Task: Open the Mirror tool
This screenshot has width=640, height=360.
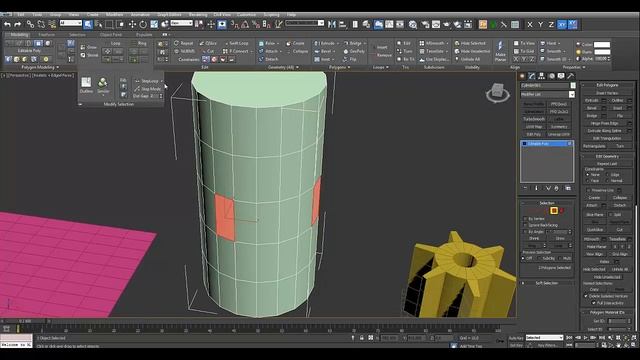Action: pos(331,24)
